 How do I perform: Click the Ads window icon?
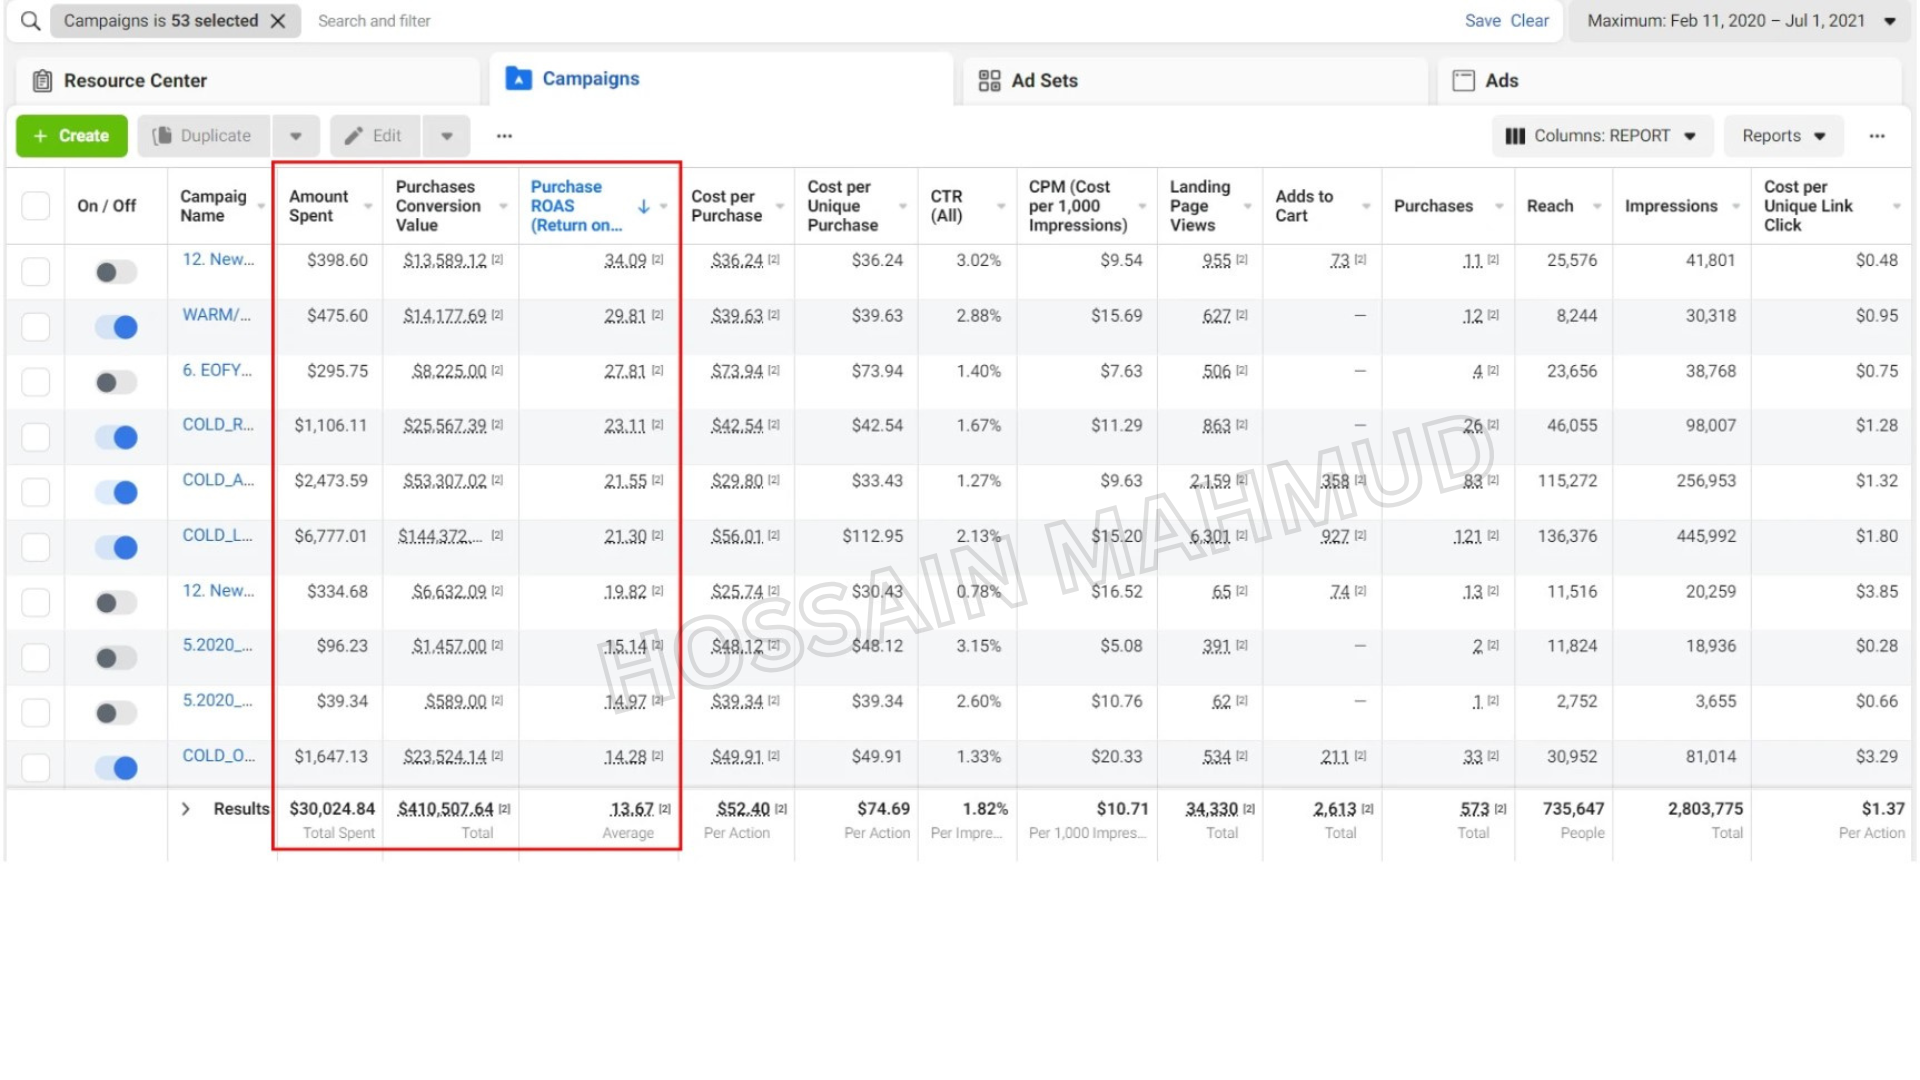pos(1463,81)
